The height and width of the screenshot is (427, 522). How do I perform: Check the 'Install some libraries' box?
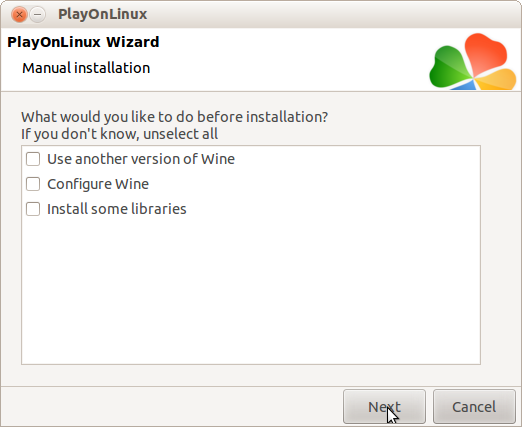[33, 209]
